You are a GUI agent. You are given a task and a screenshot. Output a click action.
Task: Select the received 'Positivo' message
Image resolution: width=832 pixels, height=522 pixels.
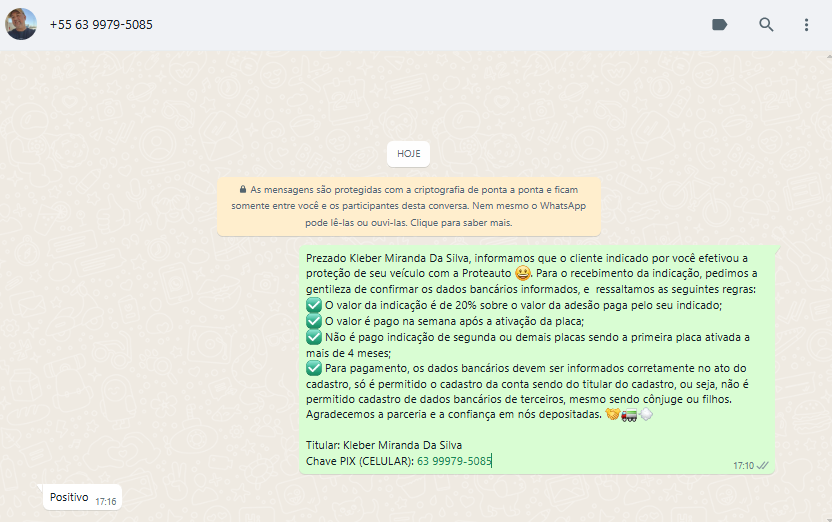[x=69, y=497]
